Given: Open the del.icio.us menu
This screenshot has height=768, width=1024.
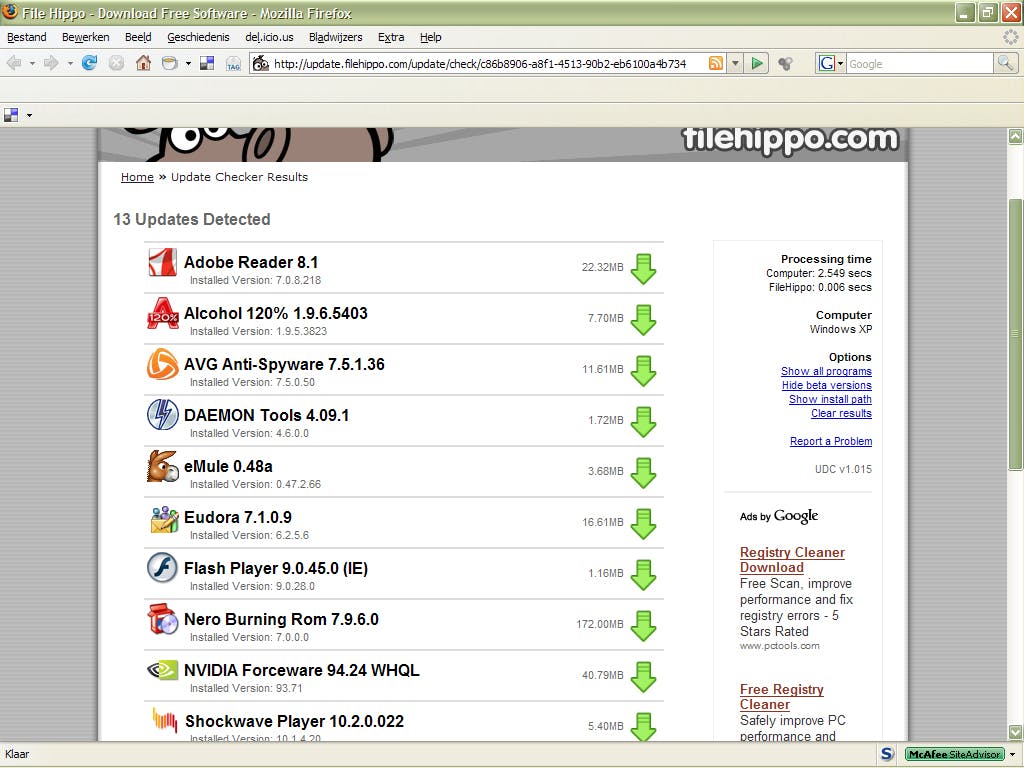Looking at the screenshot, I should pos(269,37).
